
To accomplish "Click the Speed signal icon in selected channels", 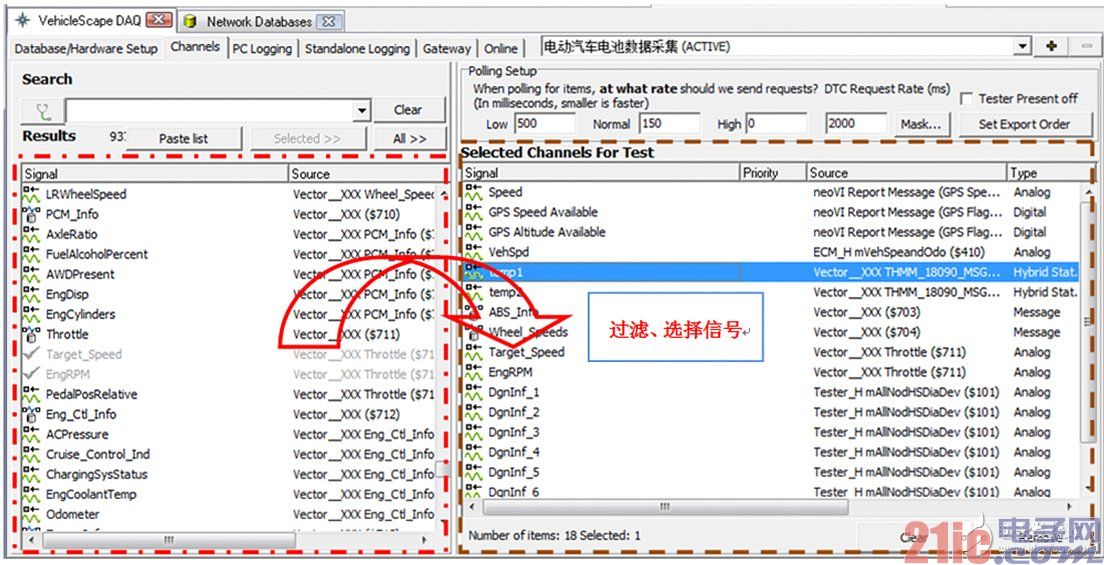I will tap(474, 192).
